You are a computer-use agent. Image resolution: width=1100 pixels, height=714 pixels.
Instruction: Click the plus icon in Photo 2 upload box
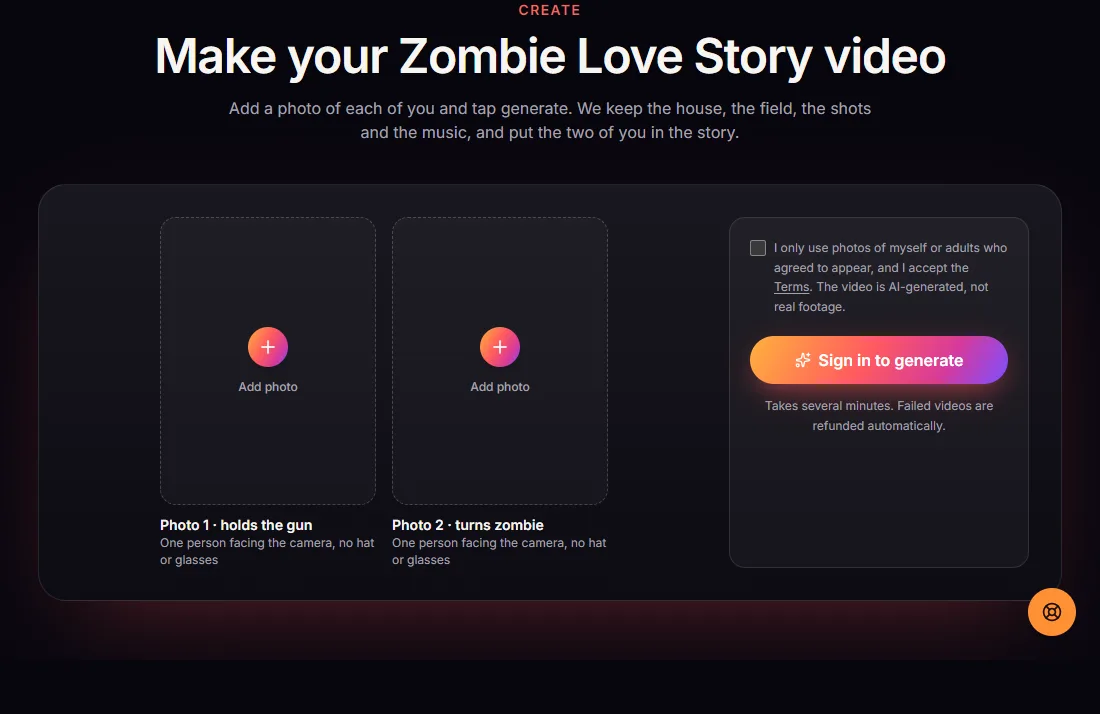[x=499, y=346]
